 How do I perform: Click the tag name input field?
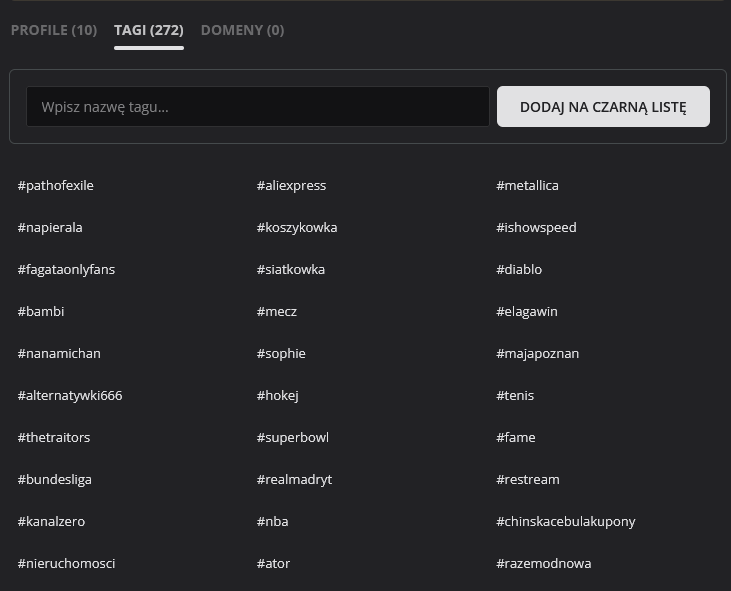point(257,107)
